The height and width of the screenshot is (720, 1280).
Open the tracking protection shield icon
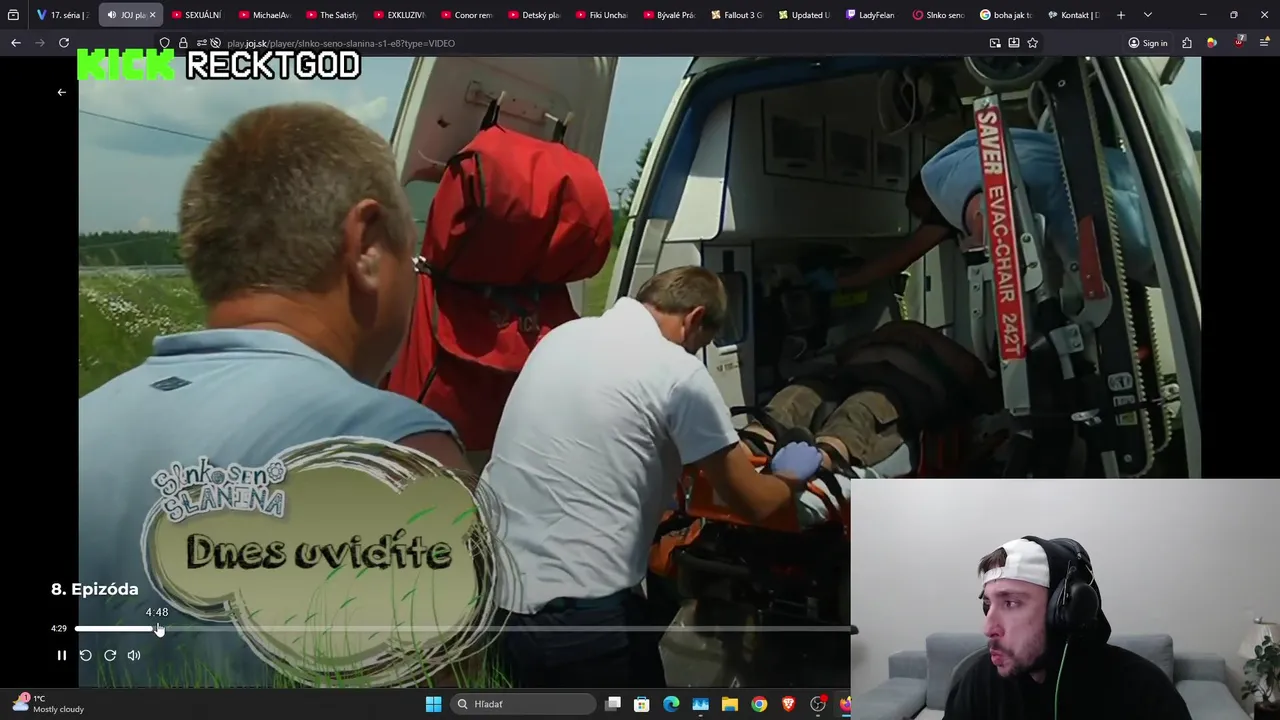click(165, 43)
